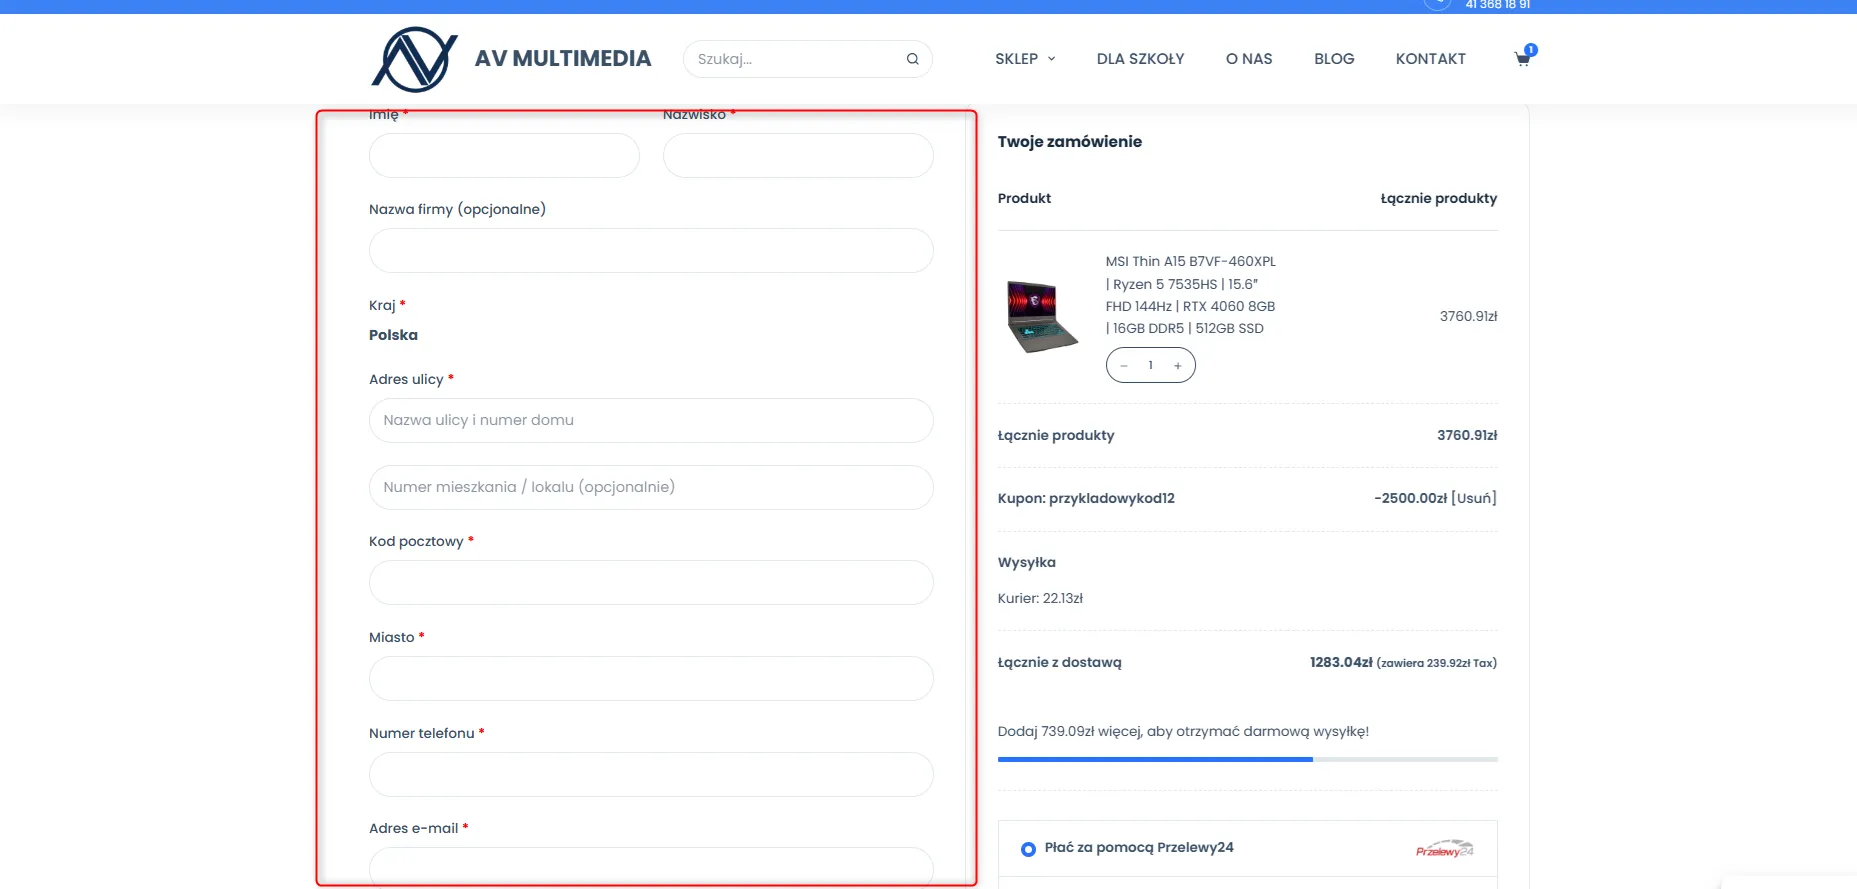Focus the Miasto input field
Image resolution: width=1857 pixels, height=889 pixels.
pos(651,679)
